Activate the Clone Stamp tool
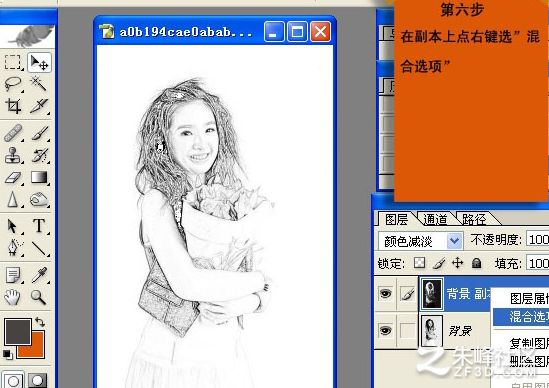 pos(13,155)
